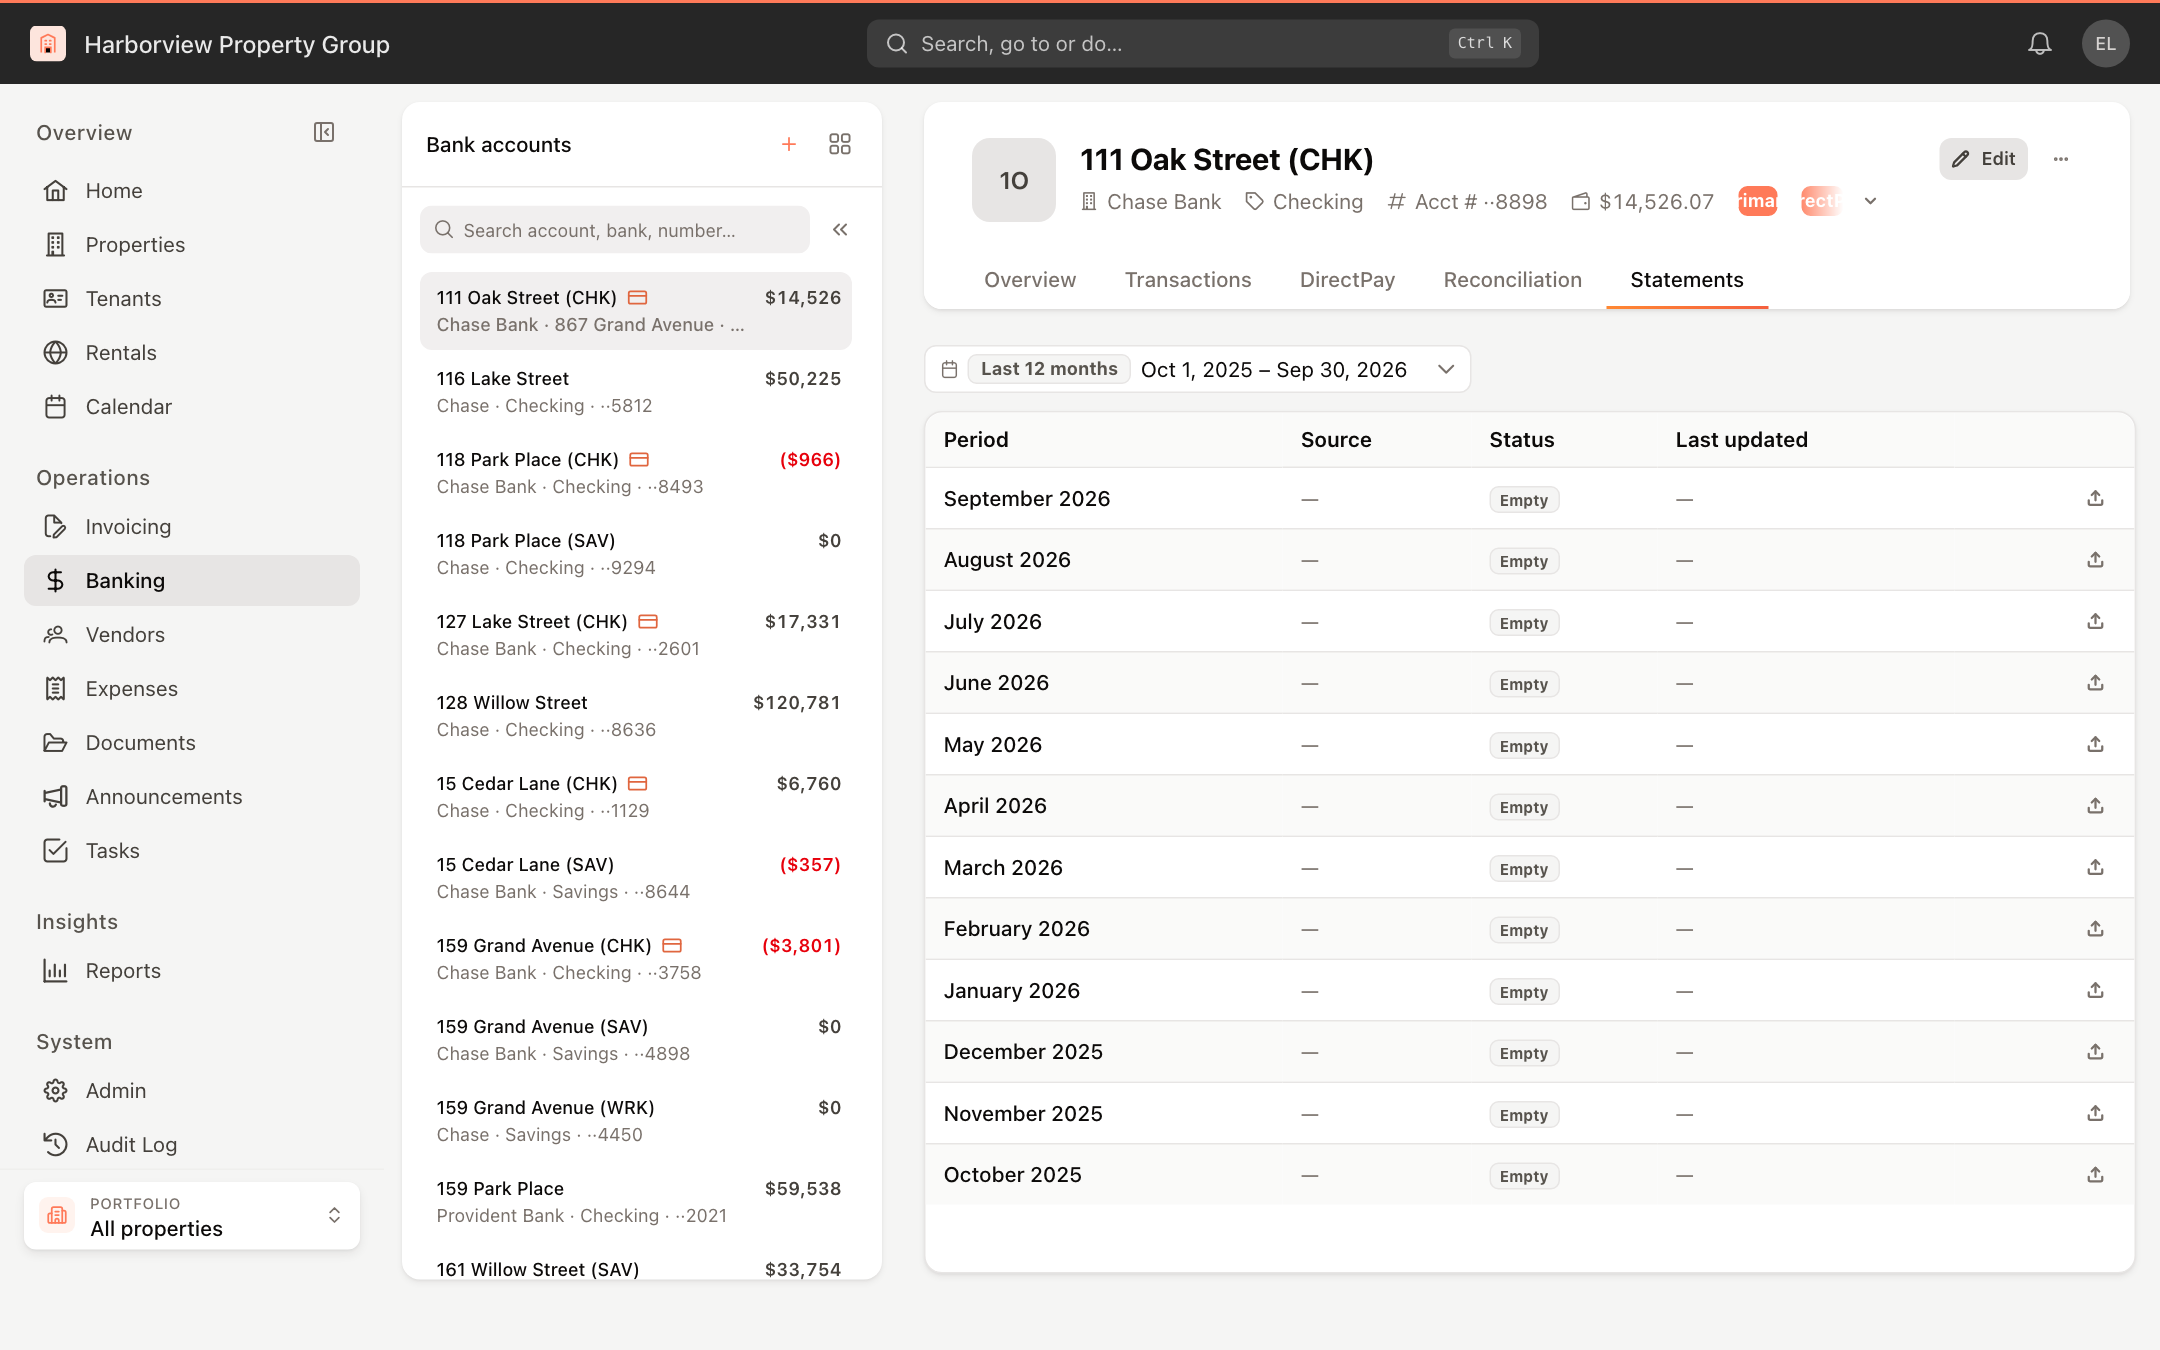Open the notifications bell
Screen dimensions: 2160x1350
pyautogui.click(x=2040, y=44)
